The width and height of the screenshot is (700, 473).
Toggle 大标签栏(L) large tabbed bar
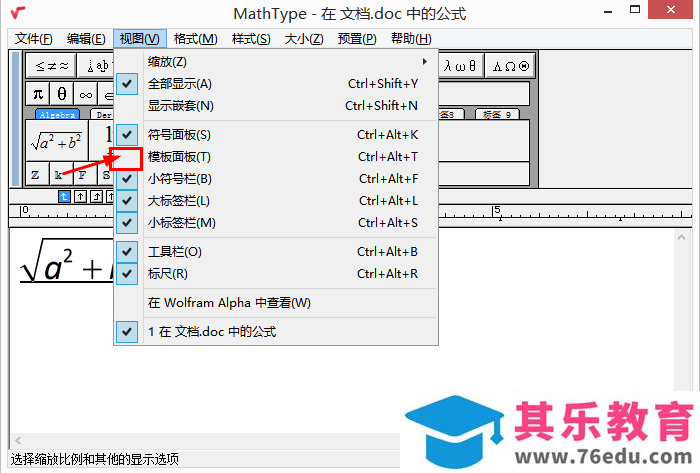[276, 201]
